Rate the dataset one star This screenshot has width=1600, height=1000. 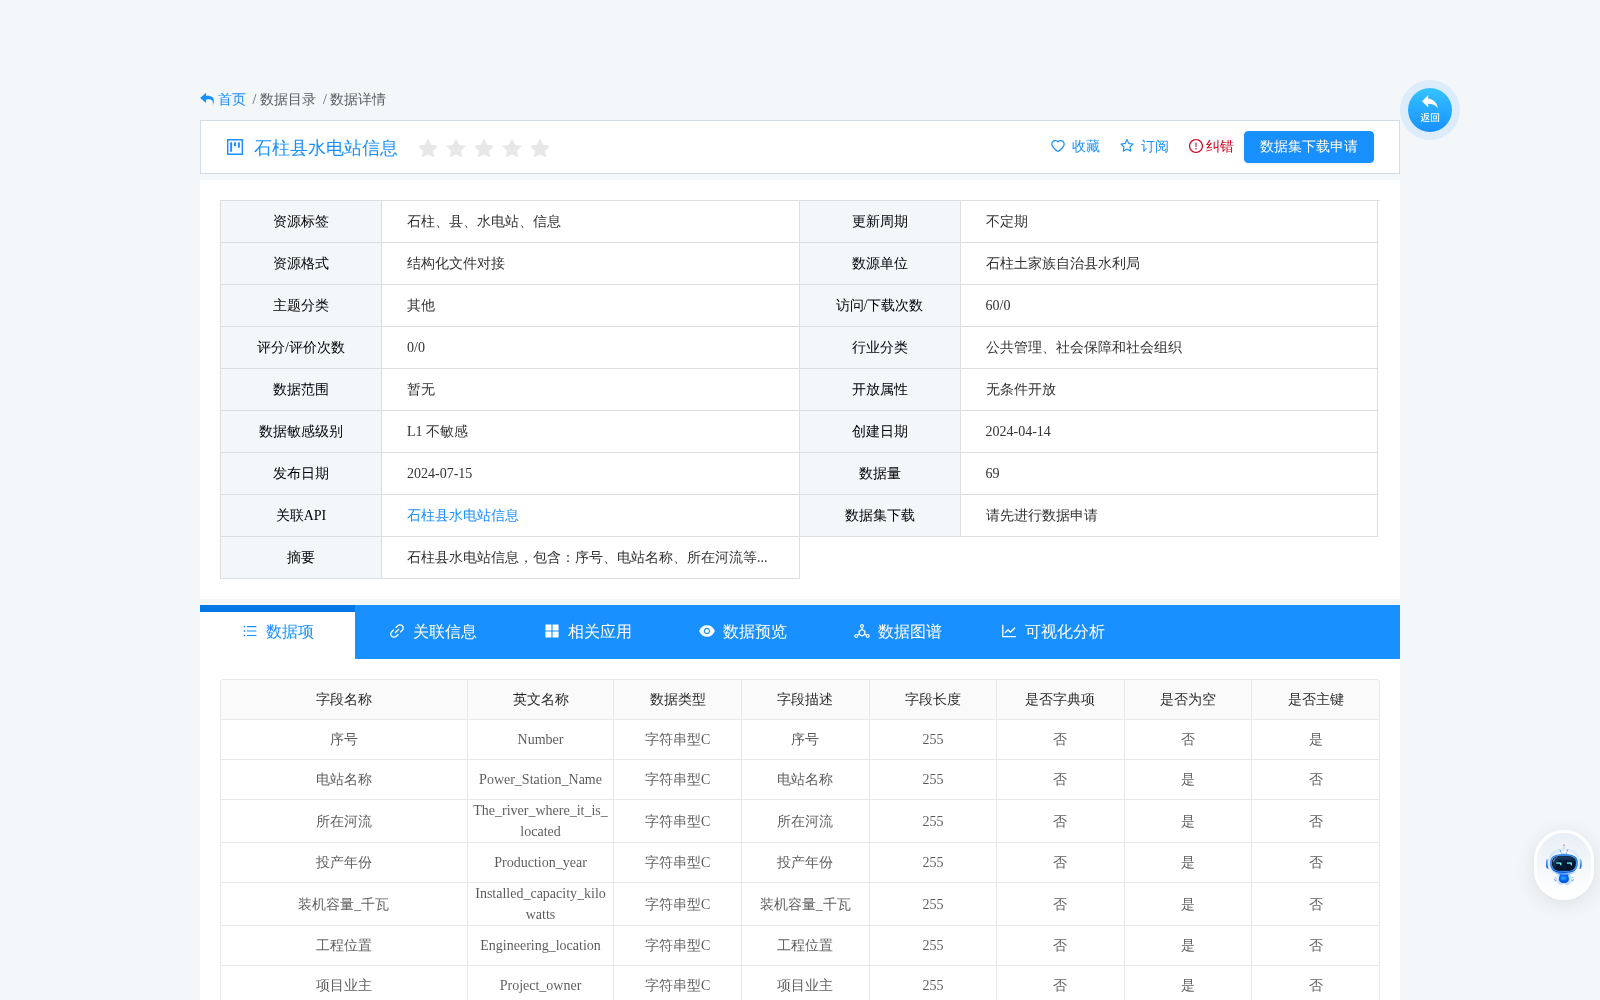pos(428,148)
